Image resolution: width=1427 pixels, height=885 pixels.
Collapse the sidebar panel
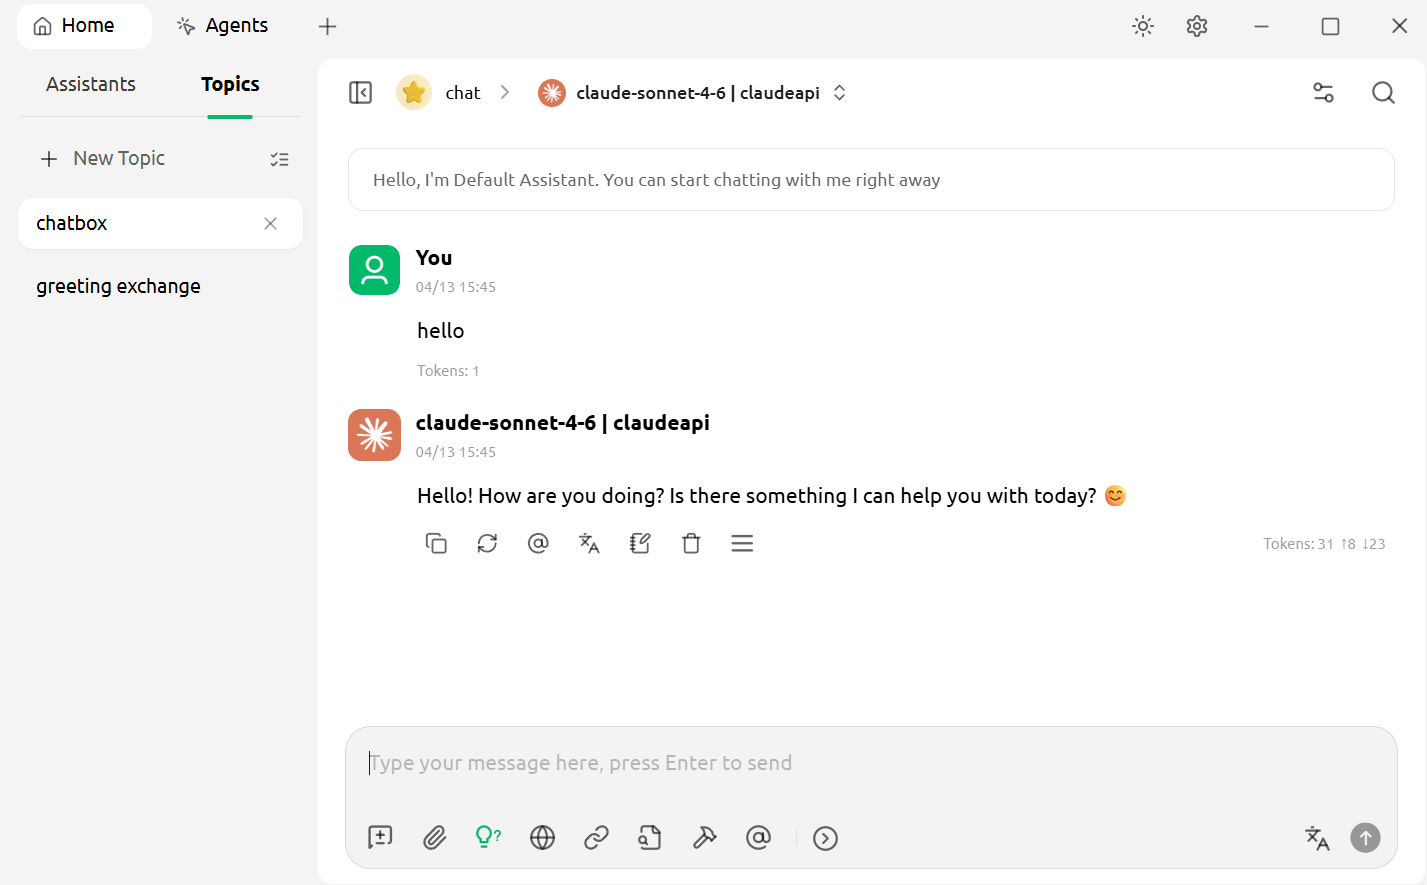tap(360, 93)
